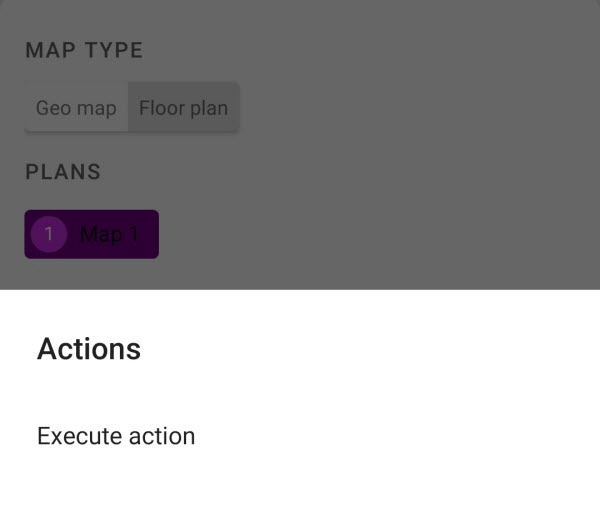The width and height of the screenshot is (600, 508).
Task: Click dimmed area right of Floor plan
Action: point(400,108)
